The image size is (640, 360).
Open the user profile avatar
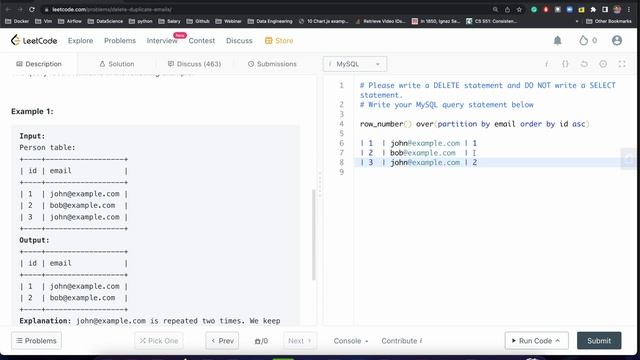click(617, 40)
